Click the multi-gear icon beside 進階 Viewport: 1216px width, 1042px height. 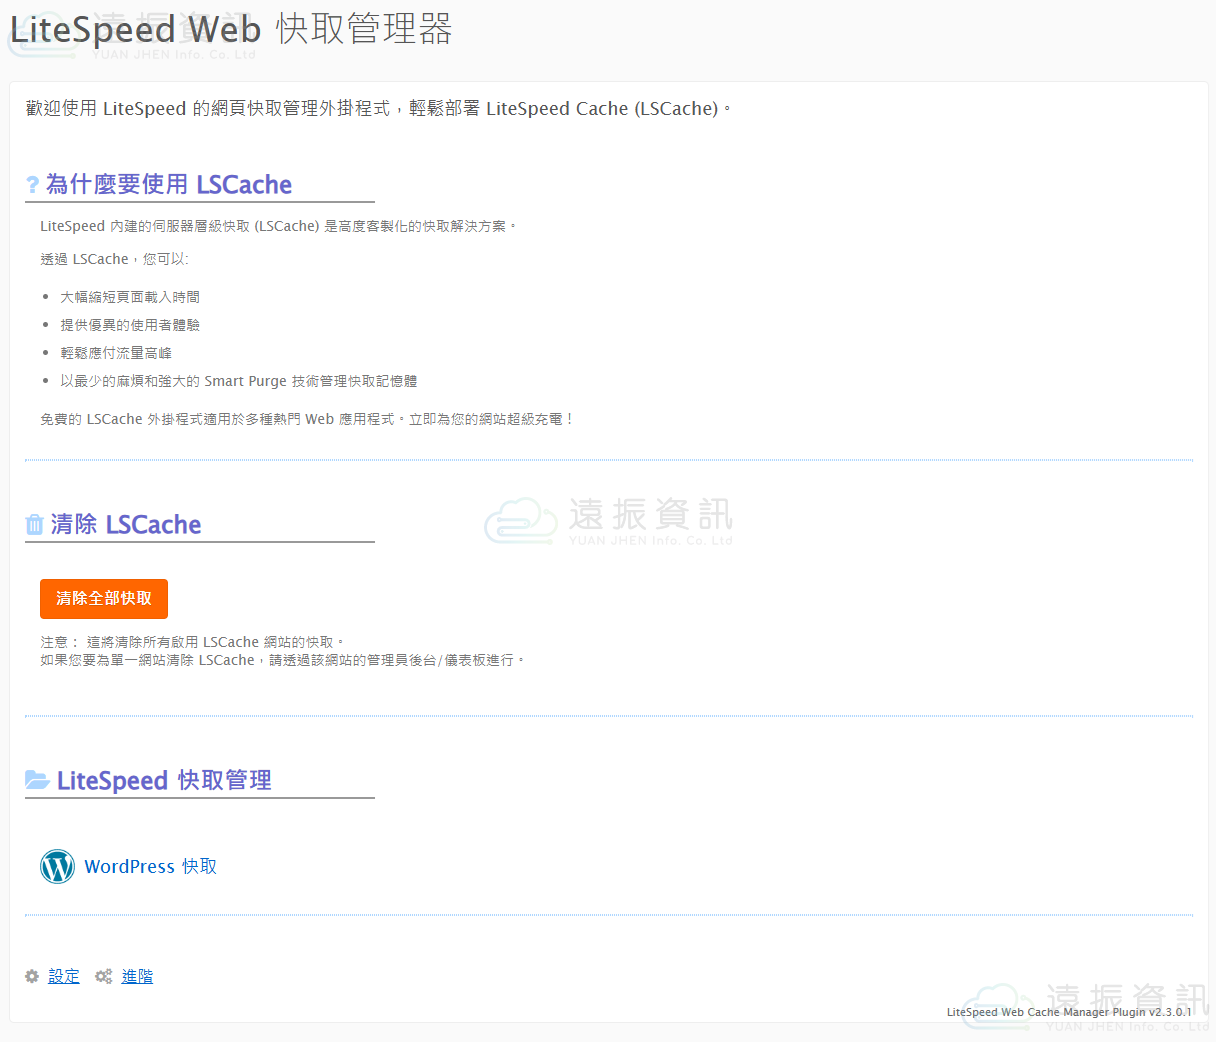point(104,976)
